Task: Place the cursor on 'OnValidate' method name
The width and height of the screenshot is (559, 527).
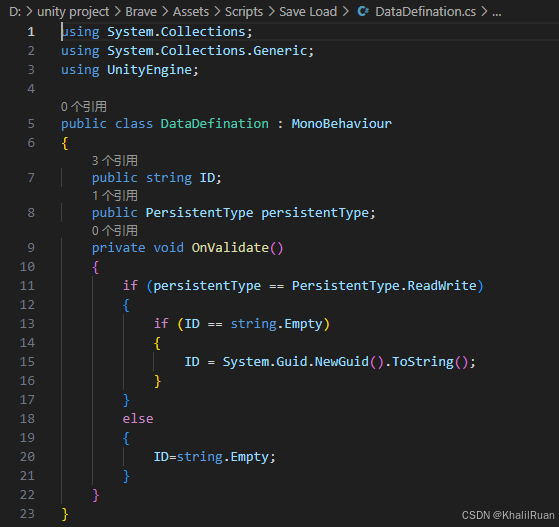Action: [230, 248]
